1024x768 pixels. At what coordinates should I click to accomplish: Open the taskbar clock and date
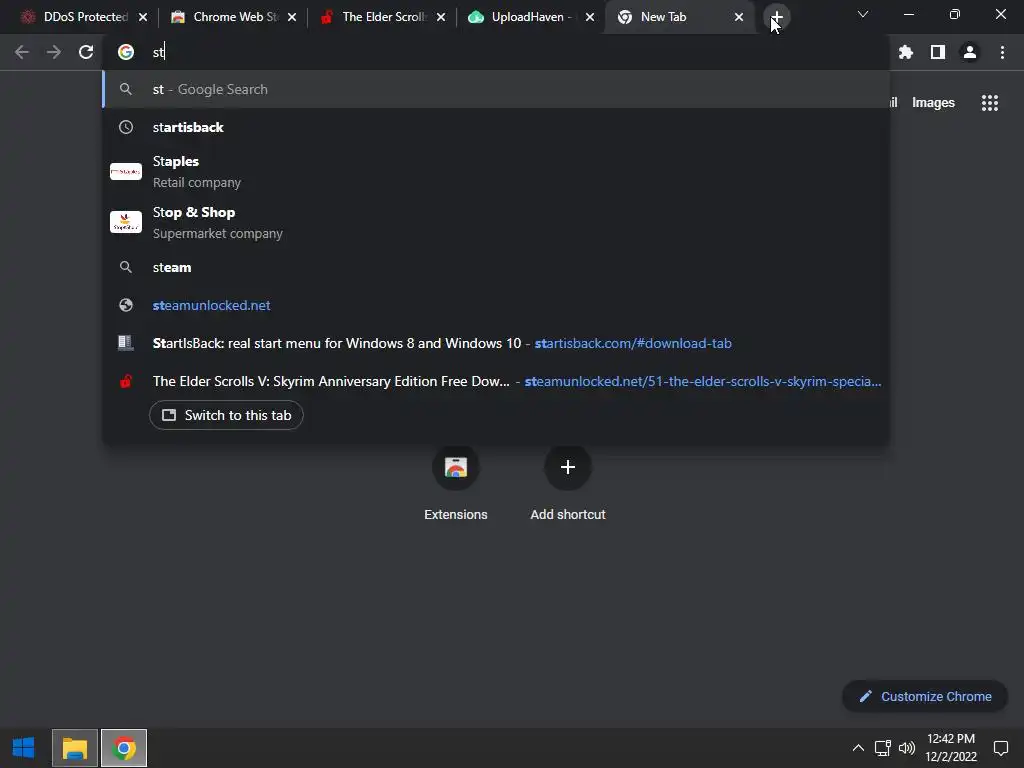pyautogui.click(x=951, y=748)
